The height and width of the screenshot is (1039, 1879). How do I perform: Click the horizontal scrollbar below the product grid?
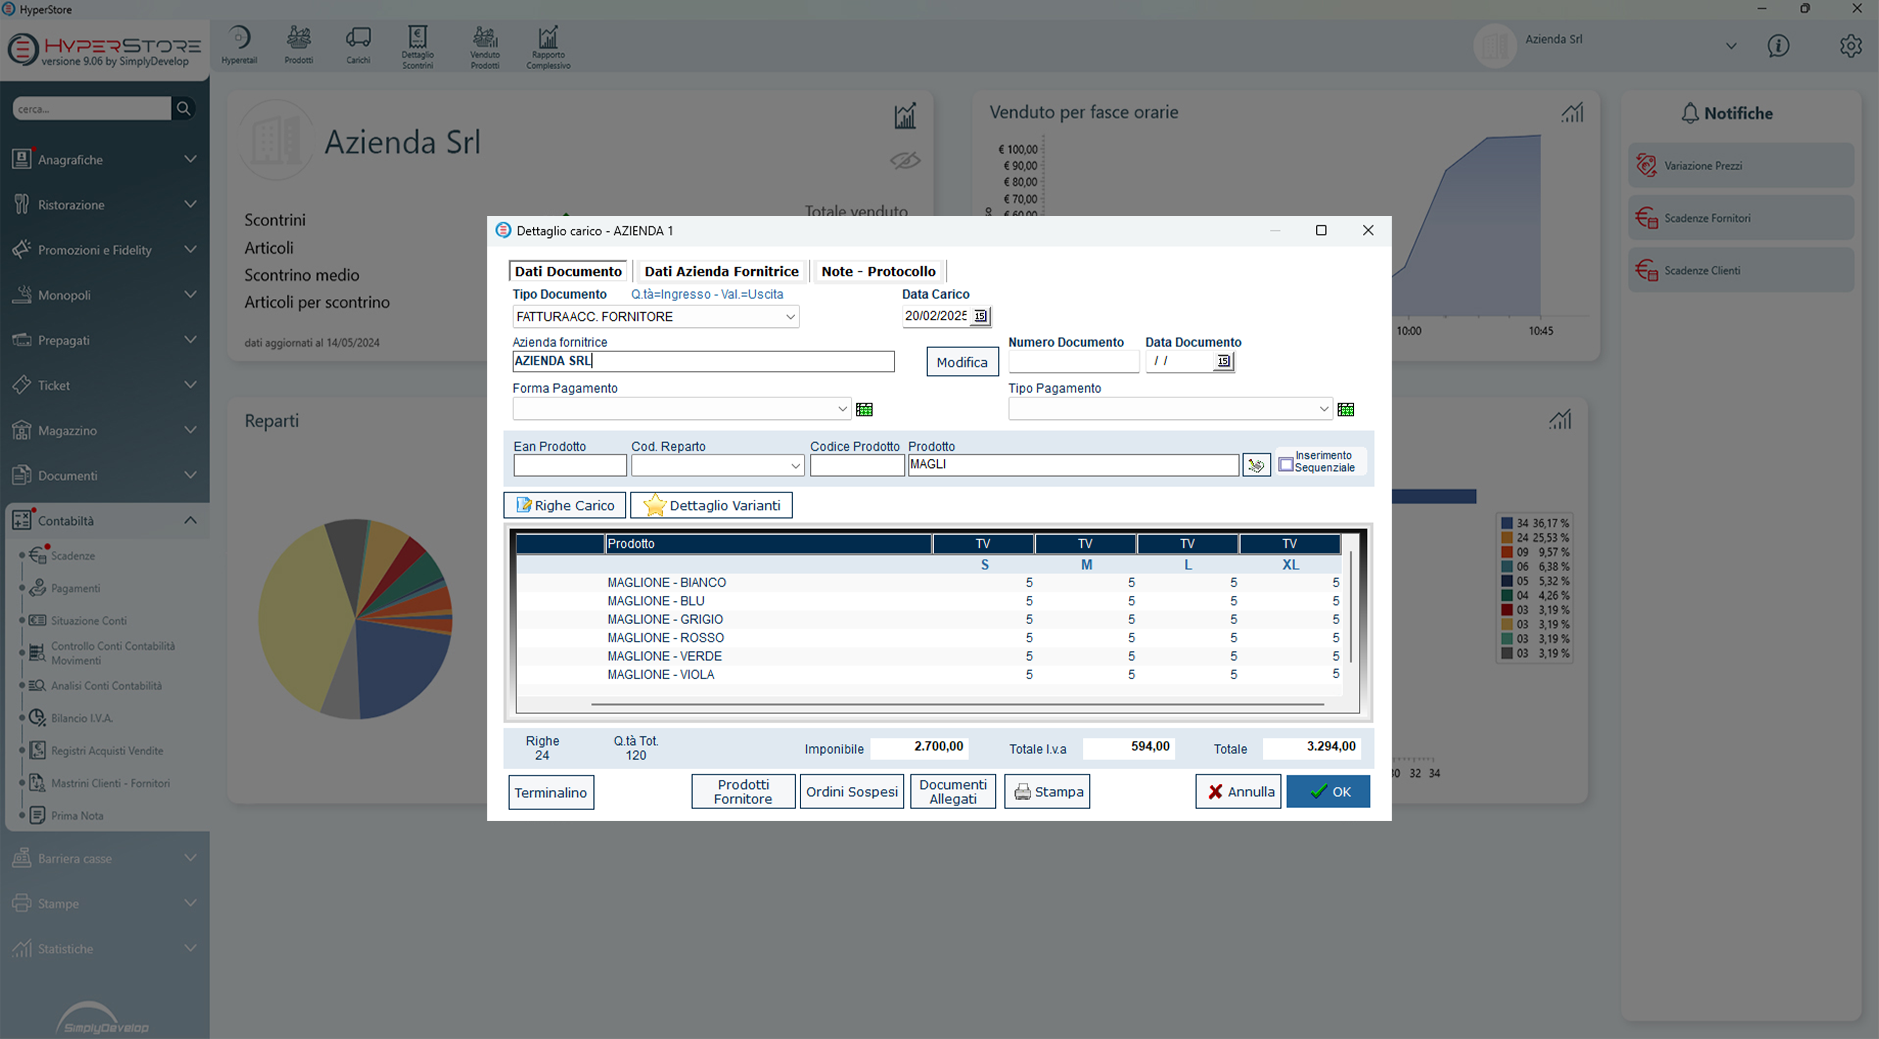[957, 704]
